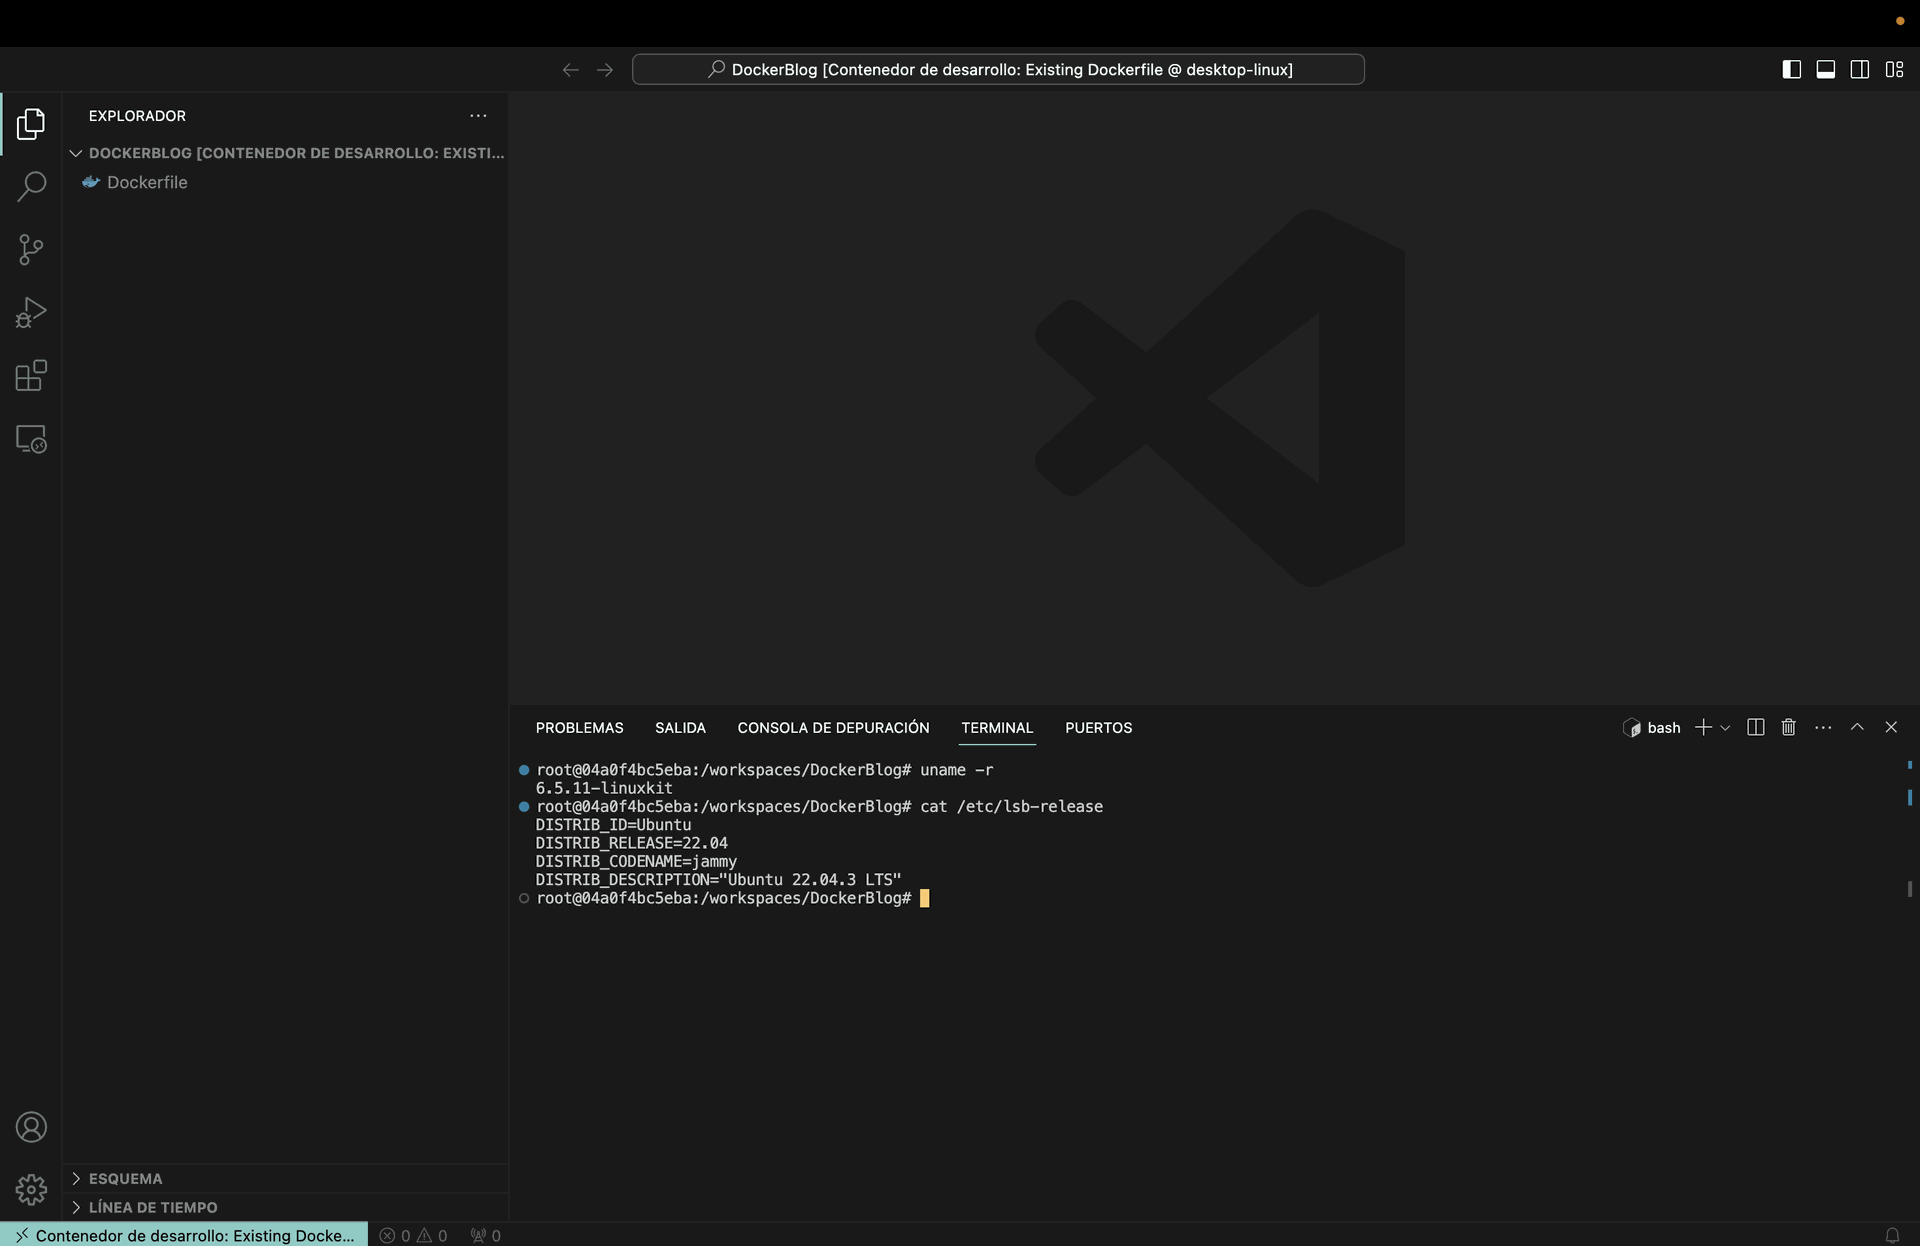Click the Explorer more actions ellipsis
The image size is (1920, 1246).
(478, 116)
